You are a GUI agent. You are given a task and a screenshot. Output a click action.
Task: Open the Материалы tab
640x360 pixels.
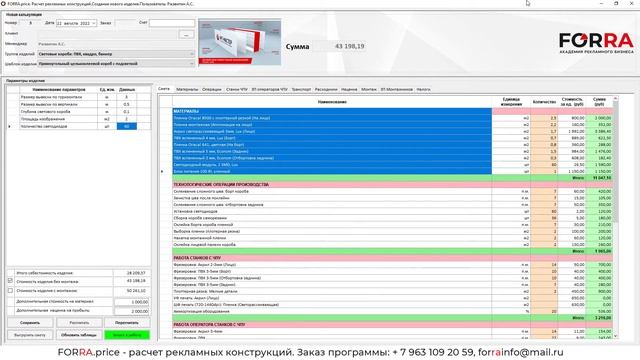click(x=187, y=89)
